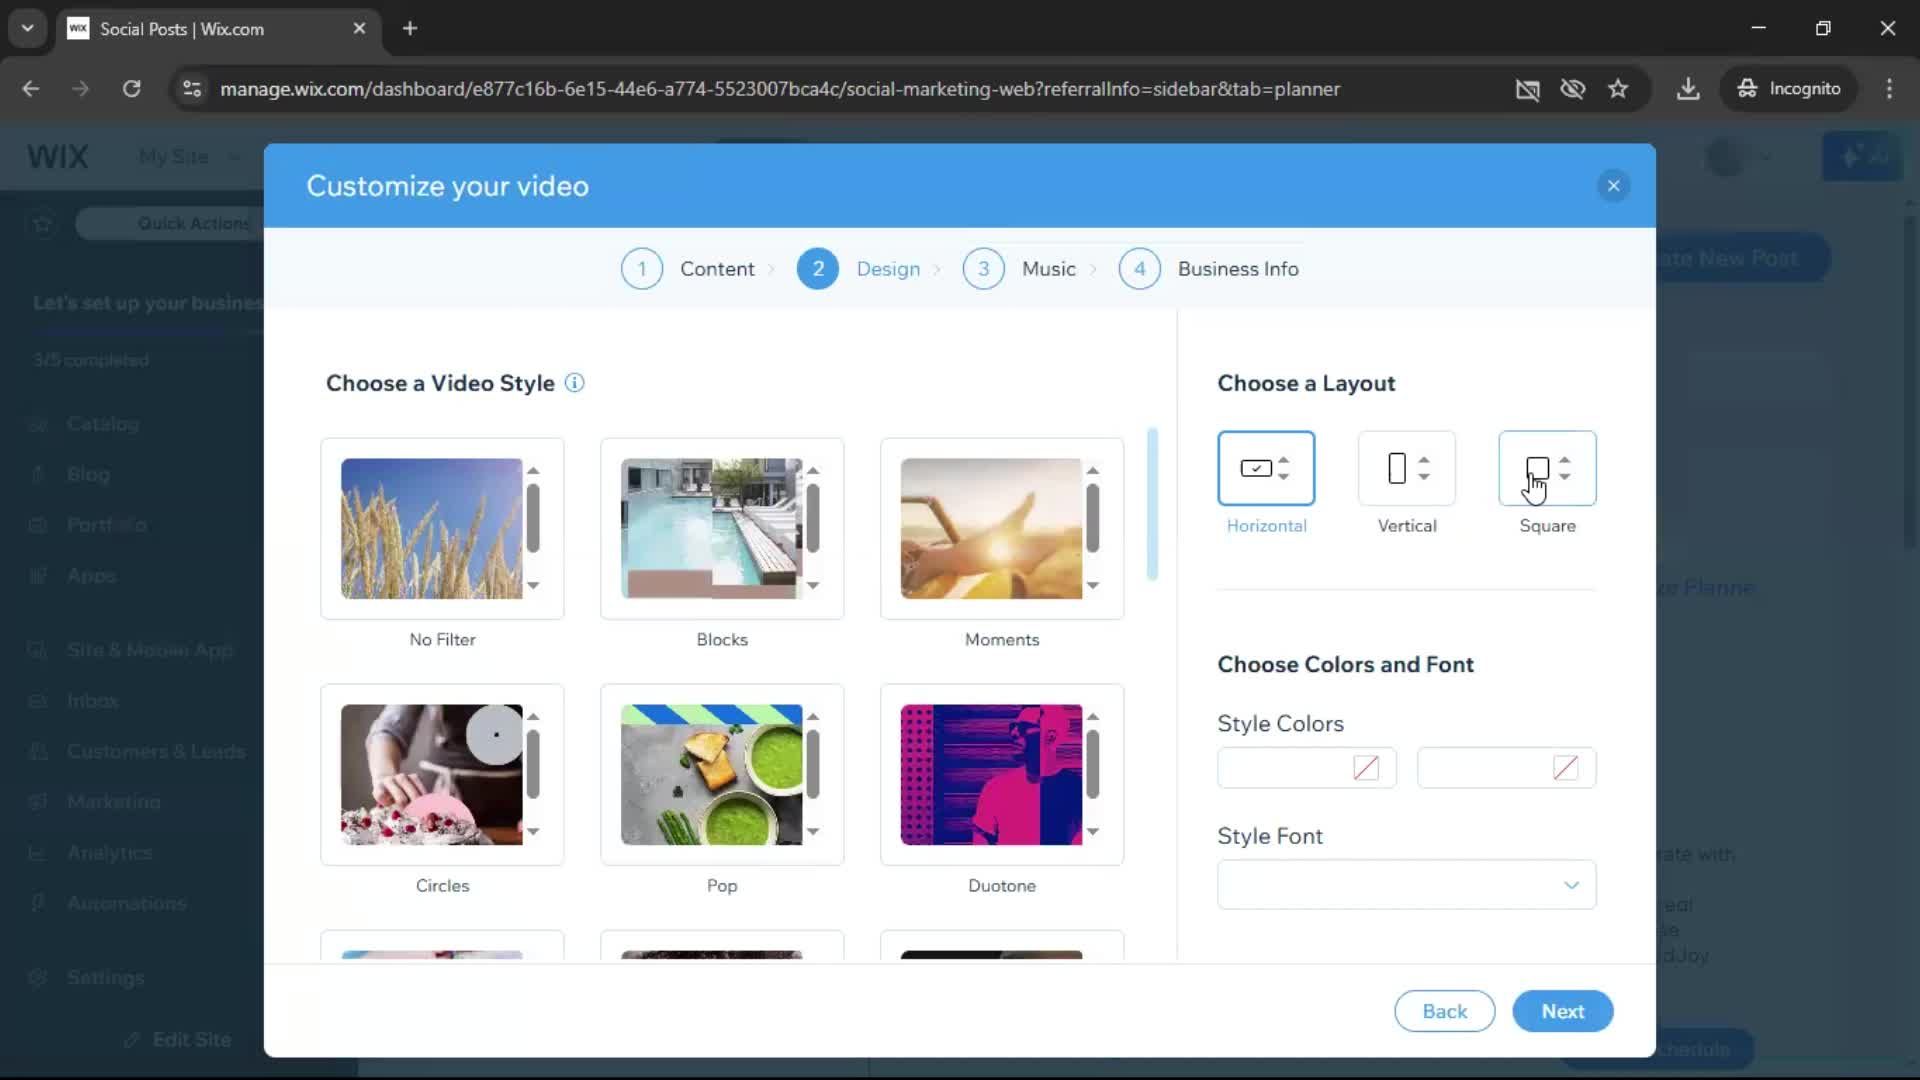
Task: Reload the page
Action: tap(131, 89)
